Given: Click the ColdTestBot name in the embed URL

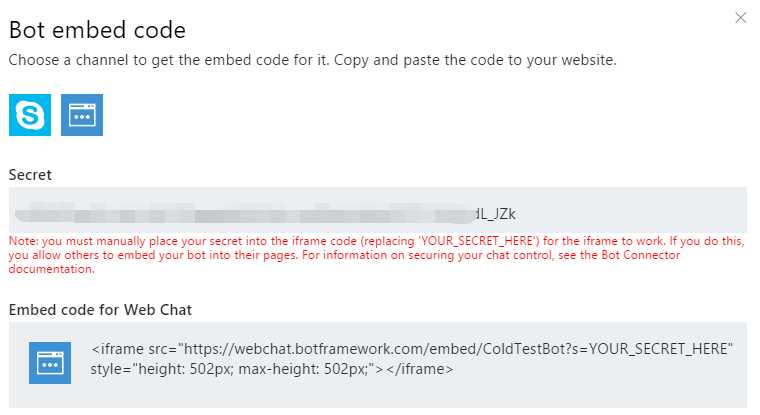Looking at the screenshot, I should click(527, 349).
